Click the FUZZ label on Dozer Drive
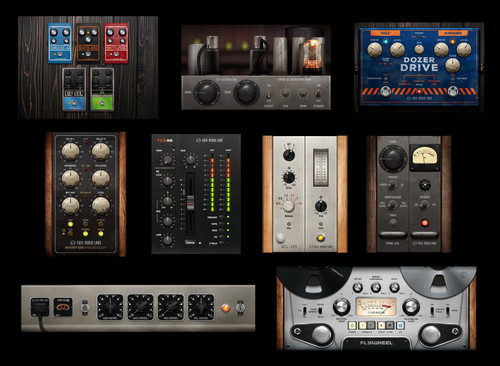The image size is (500, 366). (x=385, y=33)
